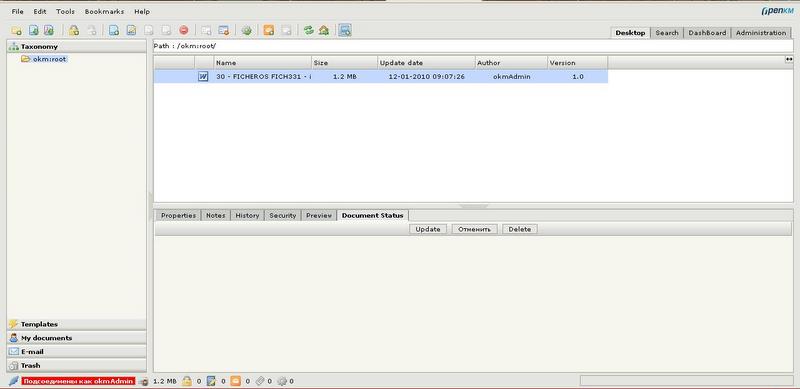The image size is (800, 389).
Task: Open the Preview tab
Action: pyautogui.click(x=319, y=215)
